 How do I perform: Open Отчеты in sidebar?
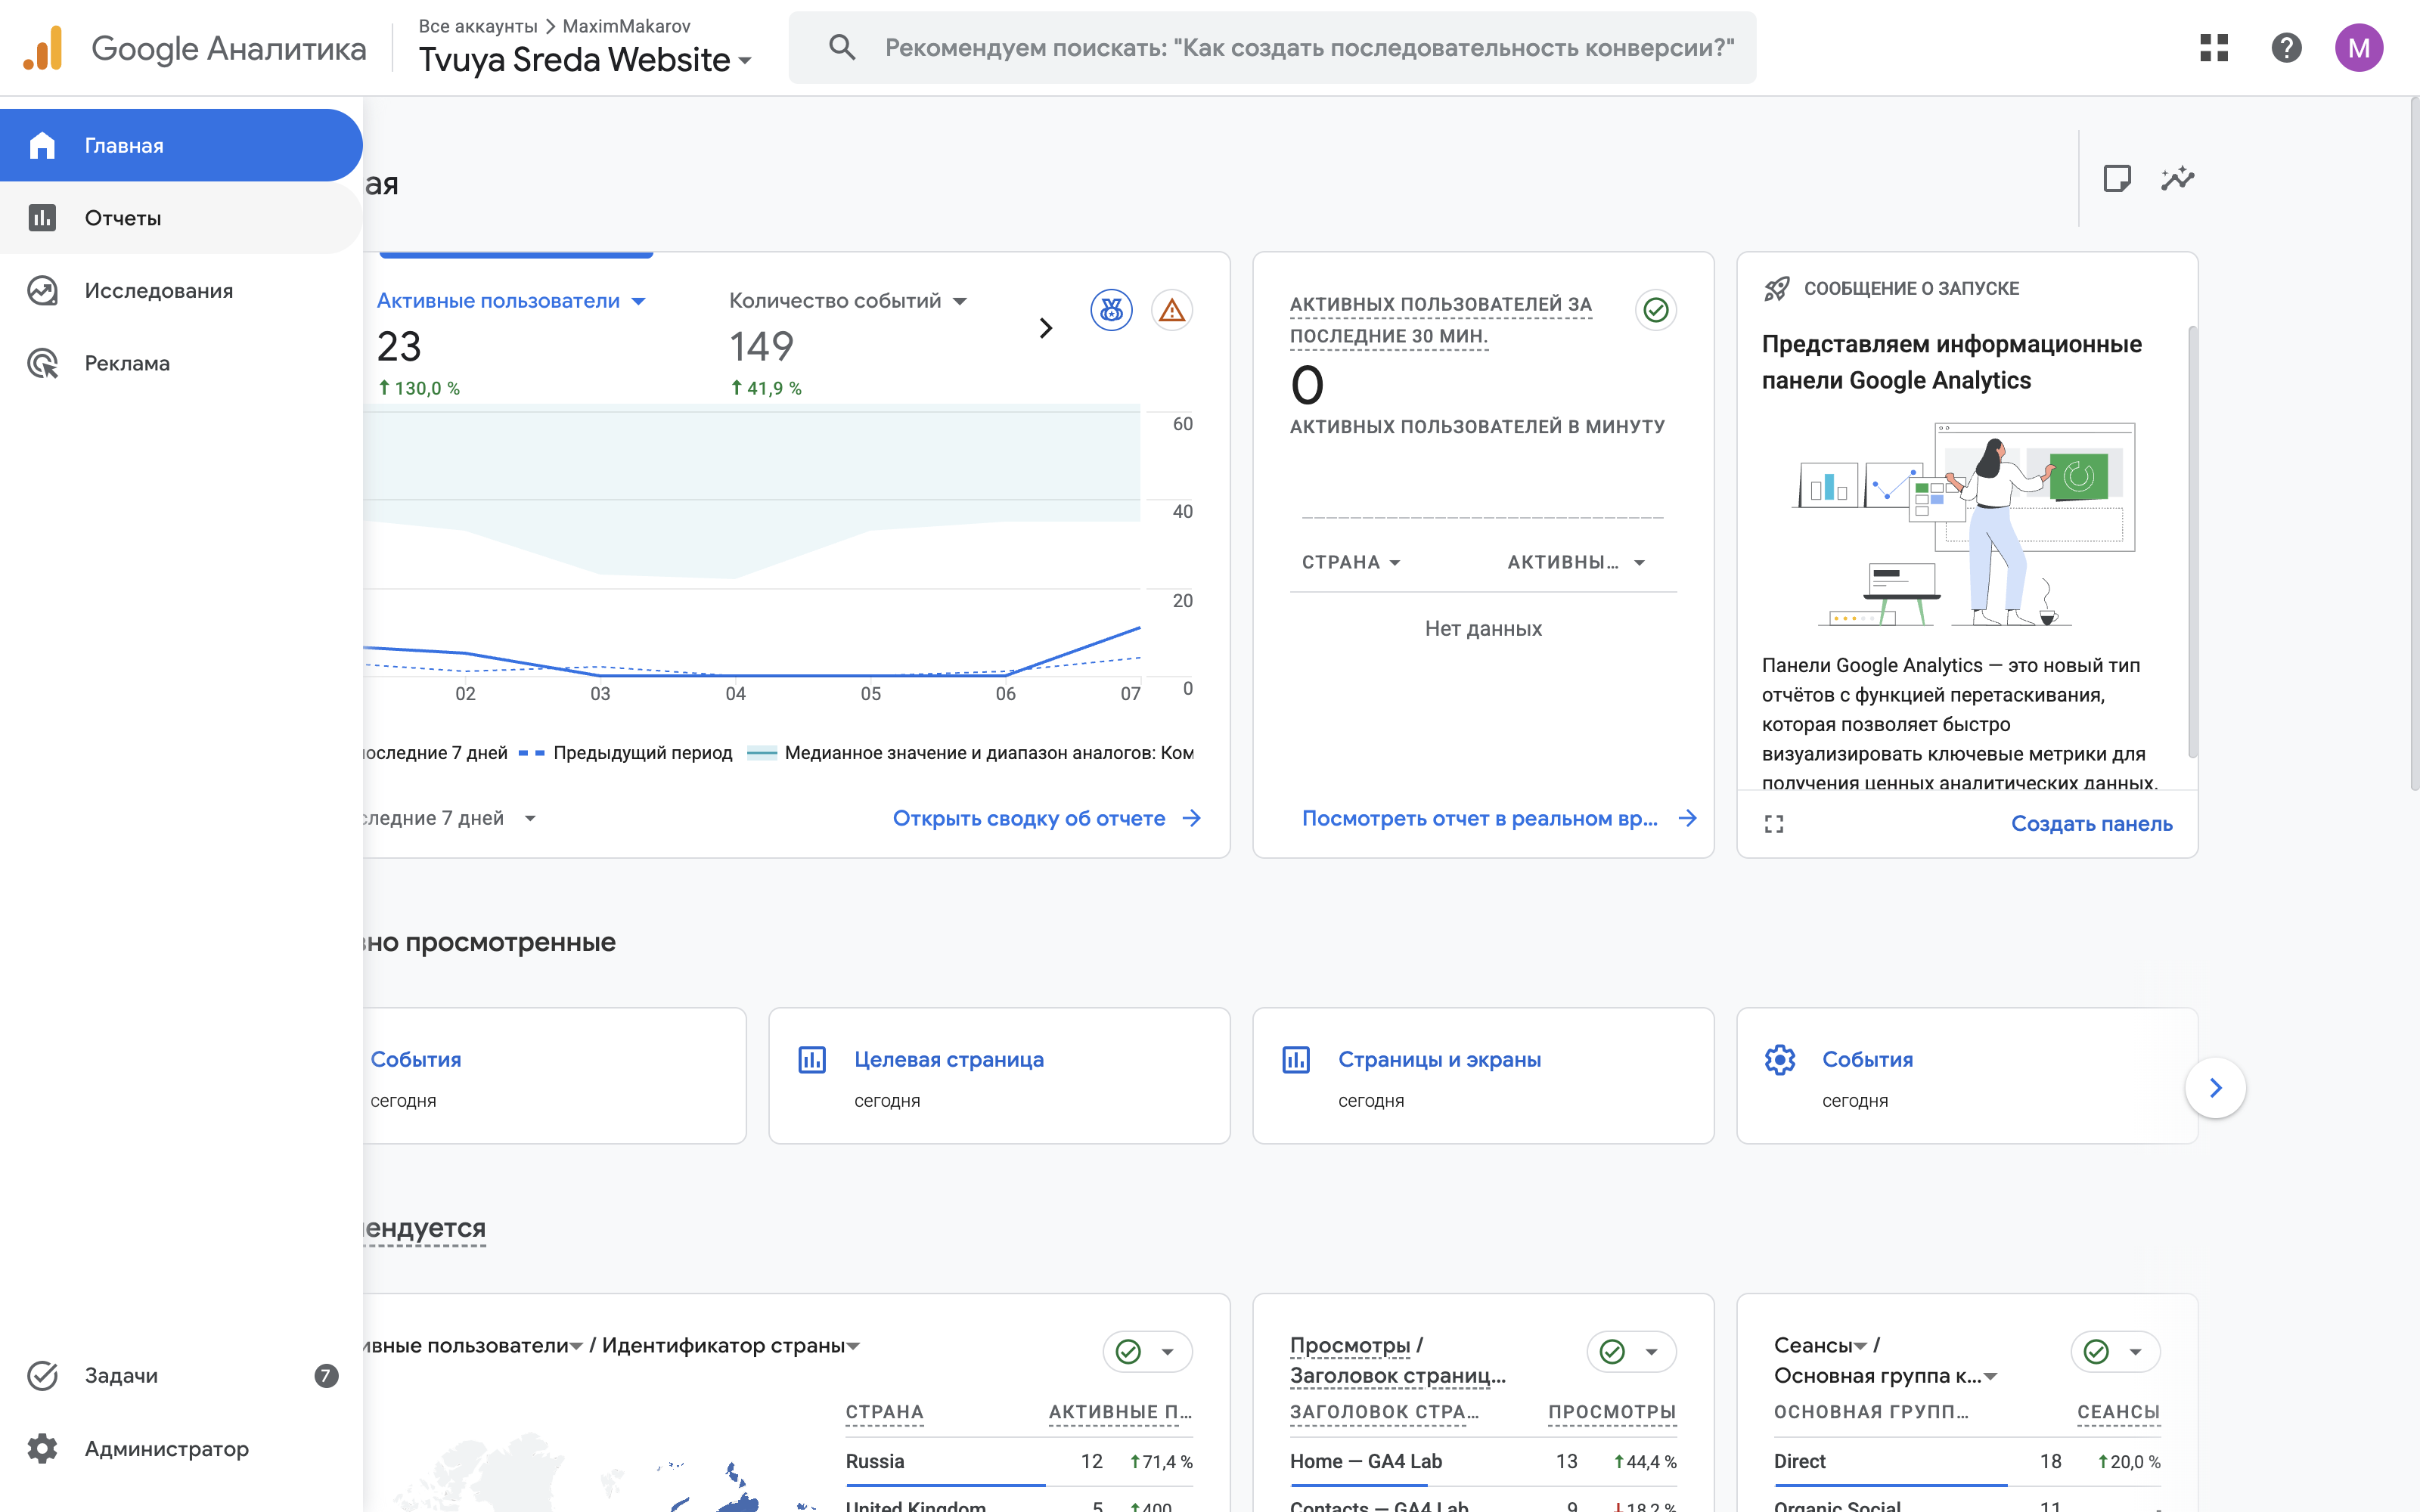click(181, 218)
